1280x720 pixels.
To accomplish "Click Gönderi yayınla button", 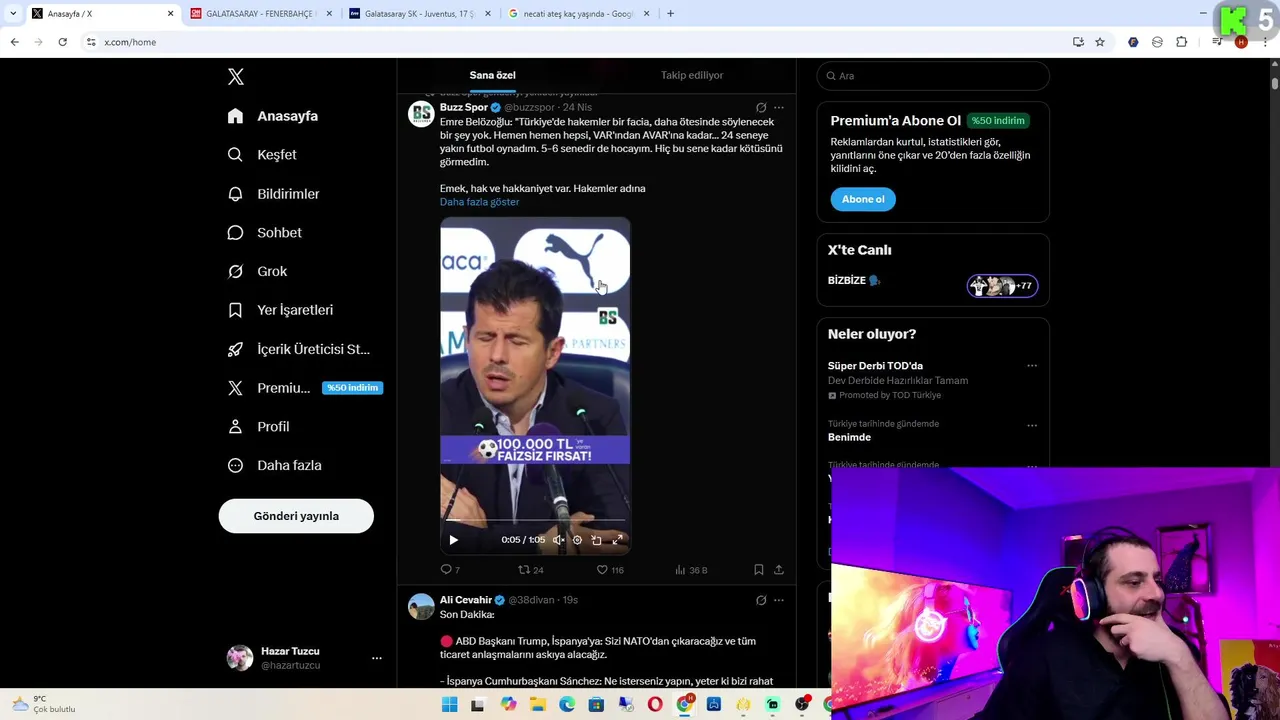I will click(x=296, y=516).
